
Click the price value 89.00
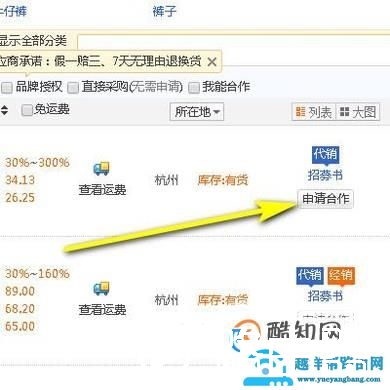(x=20, y=291)
